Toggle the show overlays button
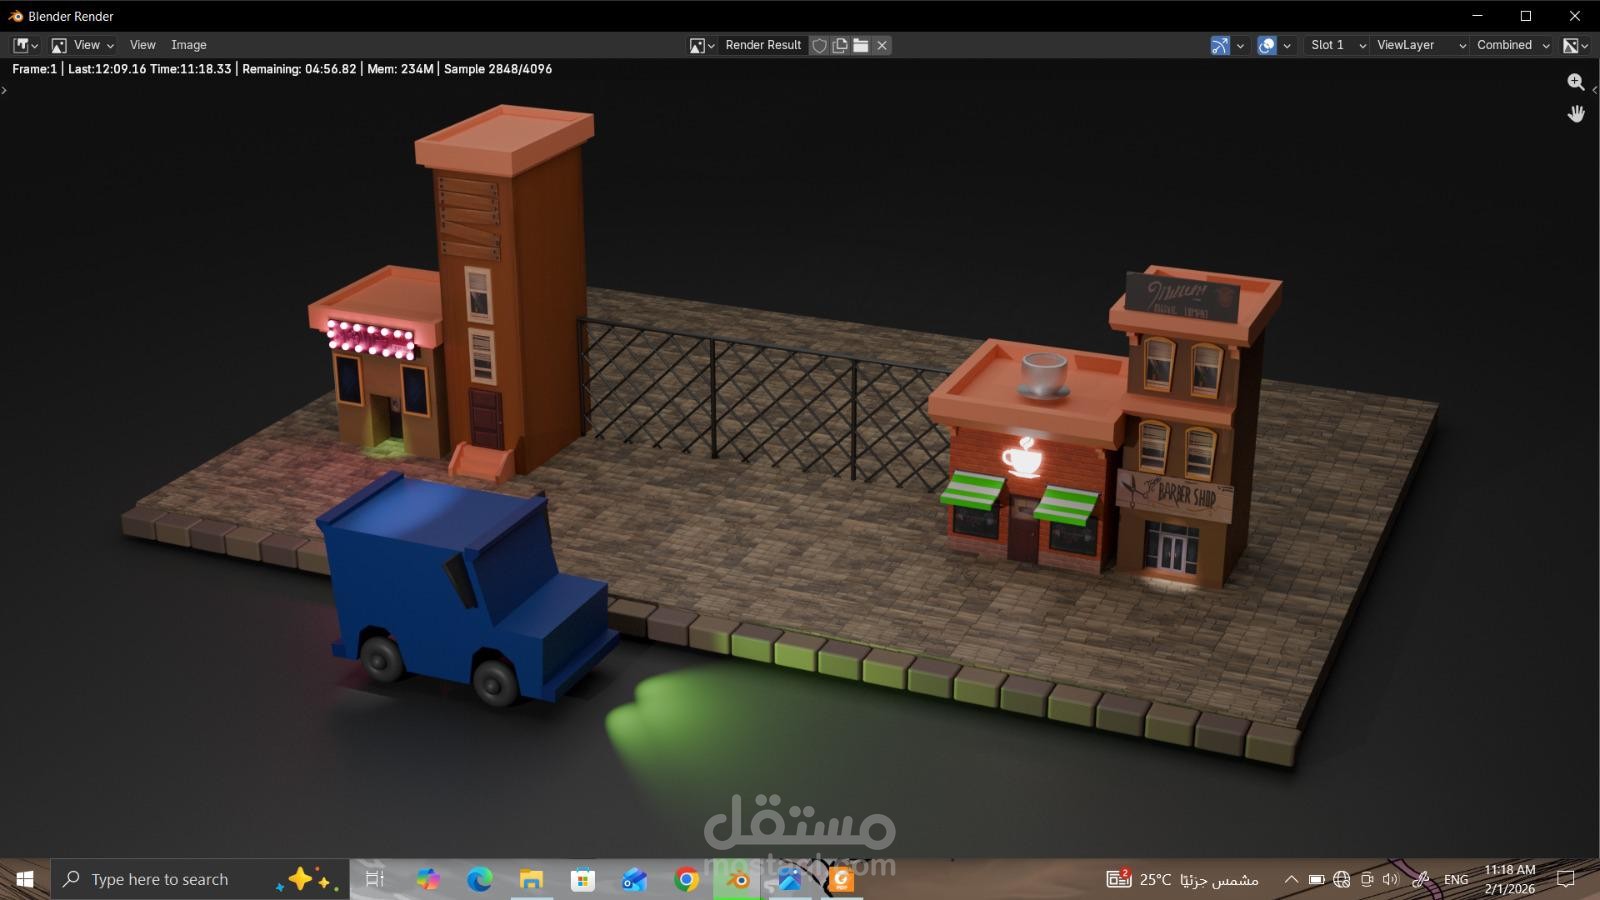The height and width of the screenshot is (900, 1600). coord(1267,45)
